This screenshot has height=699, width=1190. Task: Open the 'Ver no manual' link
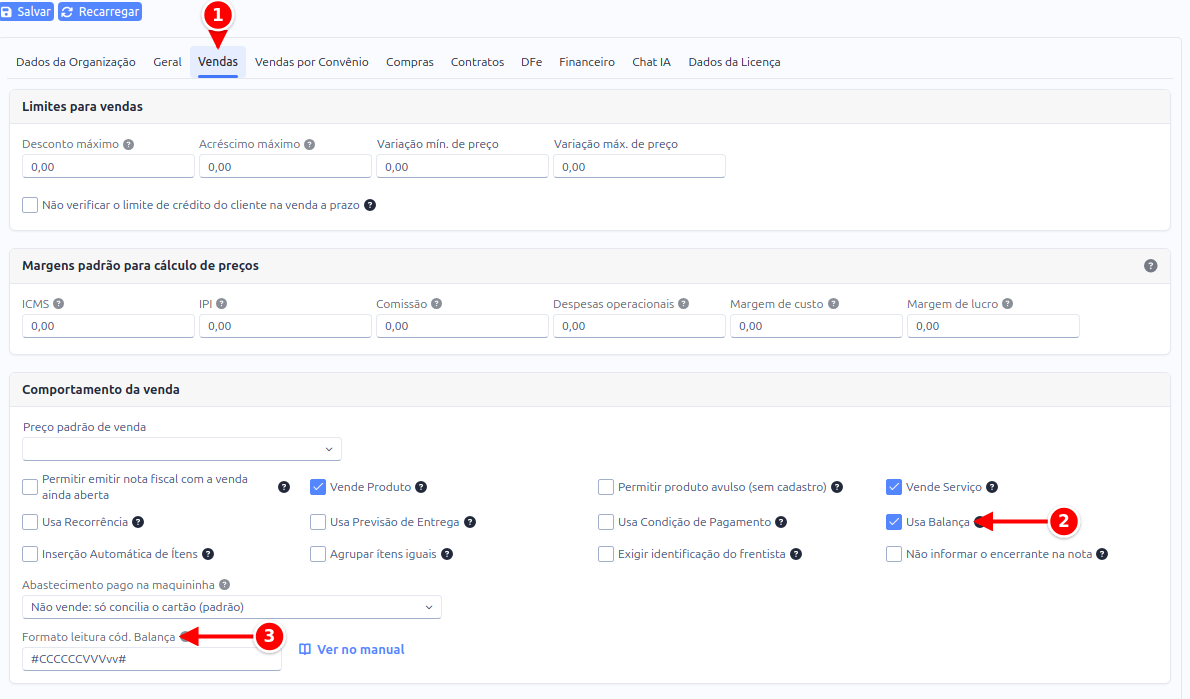tap(351, 650)
